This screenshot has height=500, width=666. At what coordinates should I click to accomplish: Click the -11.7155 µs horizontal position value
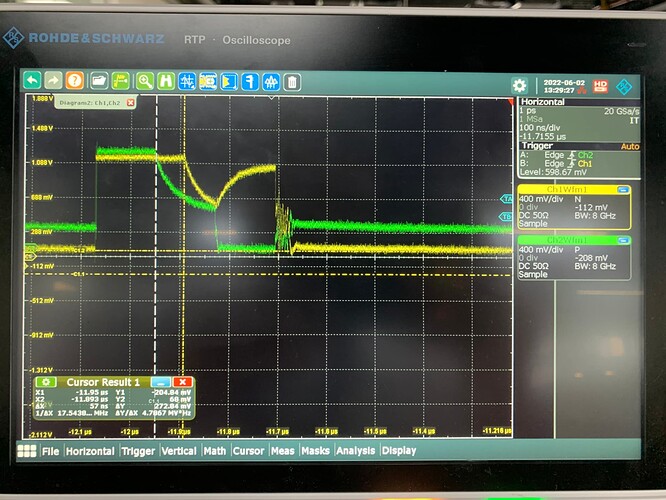click(543, 137)
